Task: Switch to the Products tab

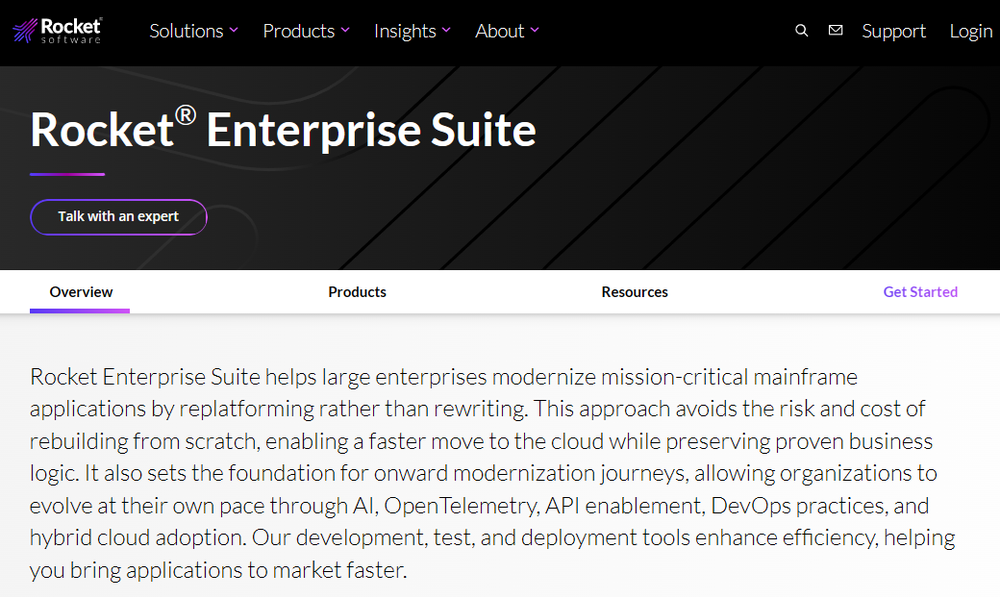Action: (357, 291)
